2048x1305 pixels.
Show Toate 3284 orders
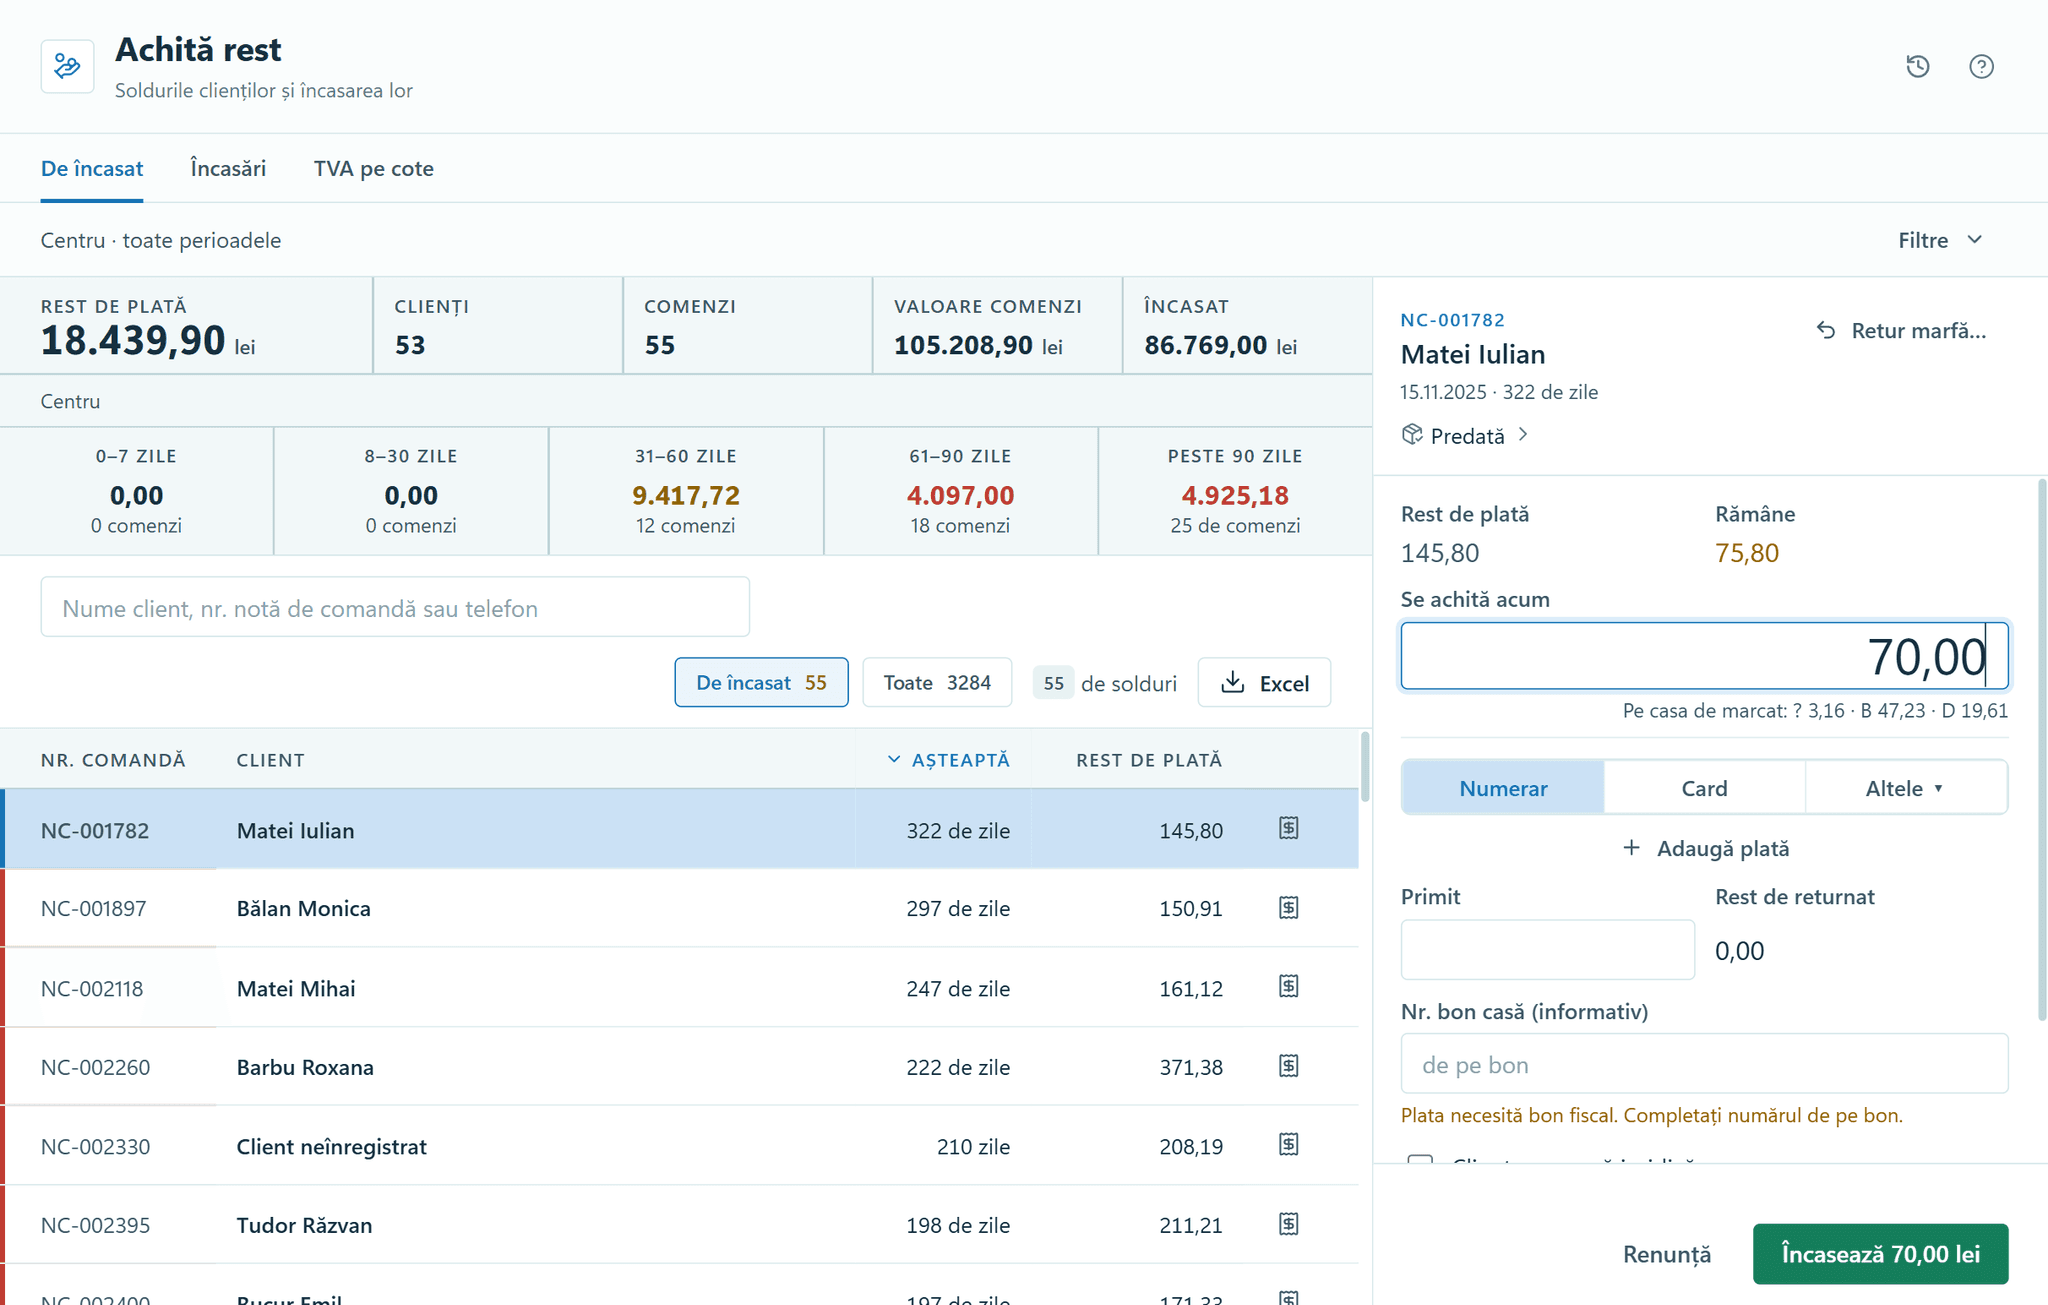pyautogui.click(x=937, y=682)
